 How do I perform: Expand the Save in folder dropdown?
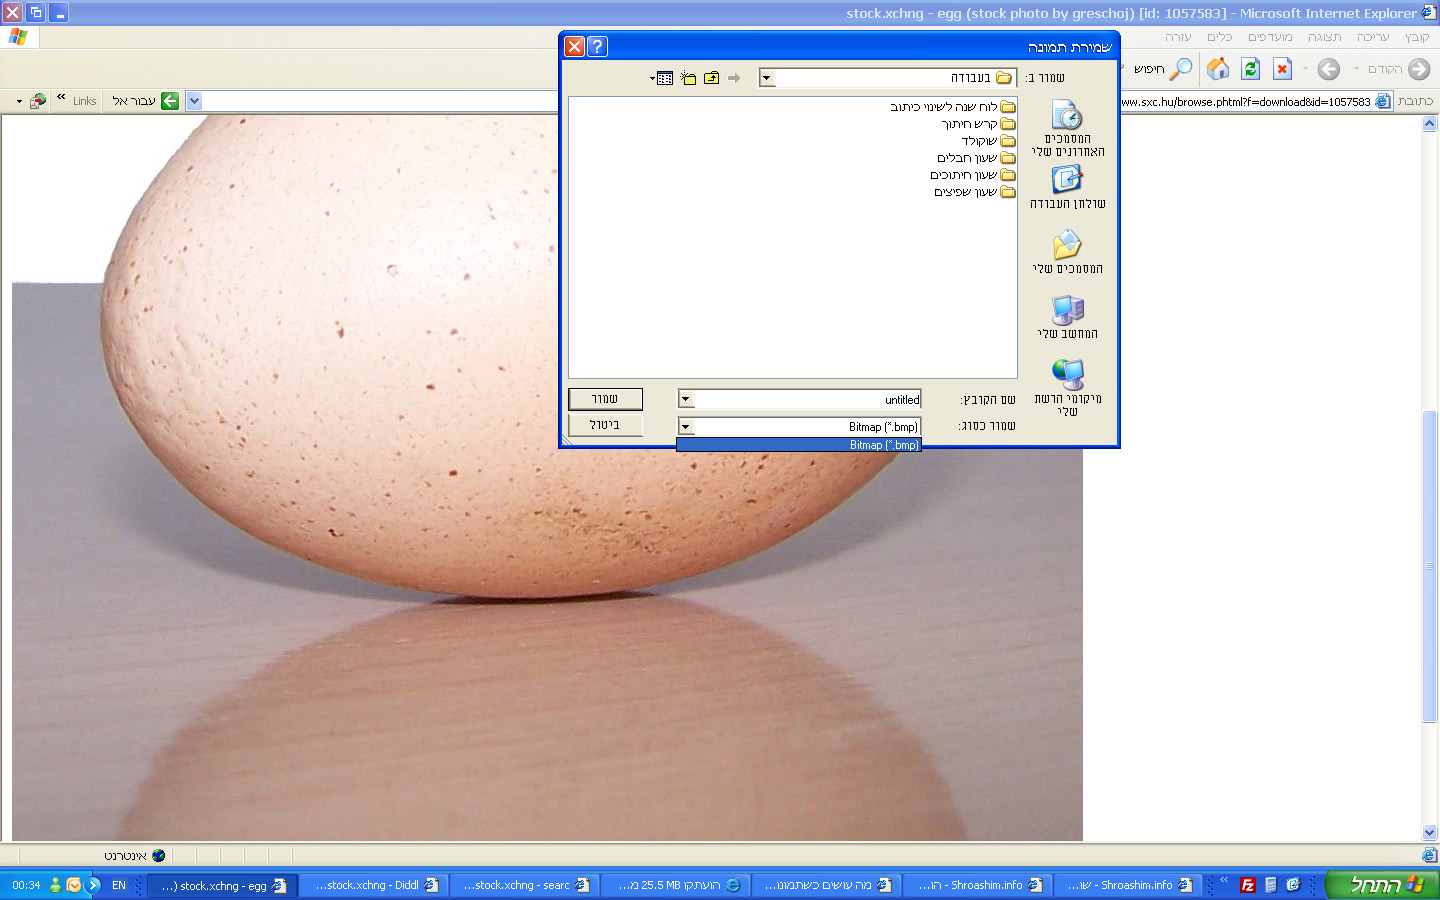point(767,78)
